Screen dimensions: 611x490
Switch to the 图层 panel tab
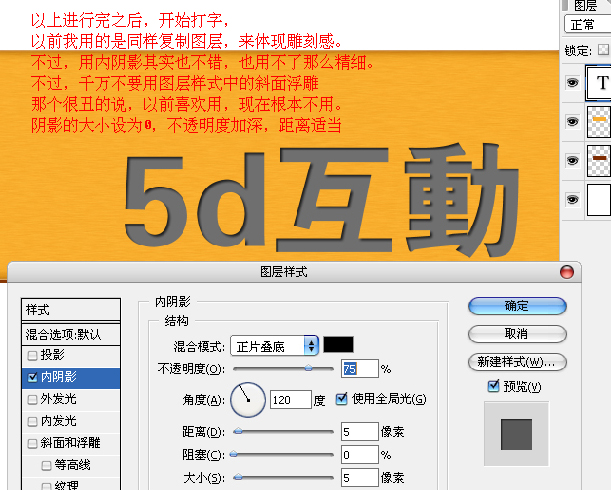click(x=585, y=5)
